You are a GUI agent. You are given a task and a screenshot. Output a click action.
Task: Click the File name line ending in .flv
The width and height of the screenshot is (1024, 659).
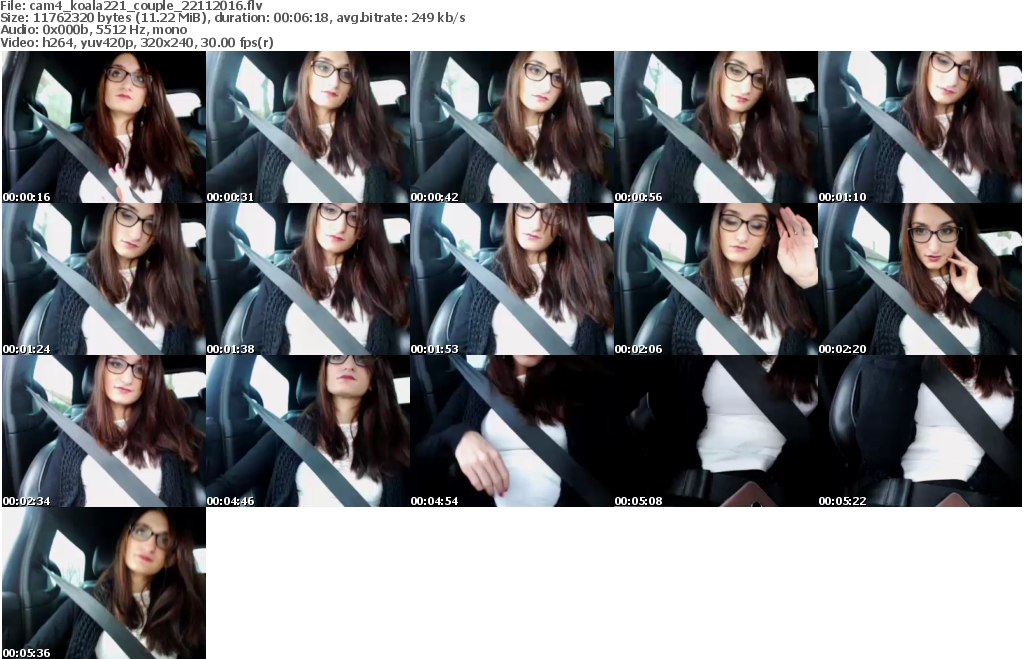click(131, 6)
